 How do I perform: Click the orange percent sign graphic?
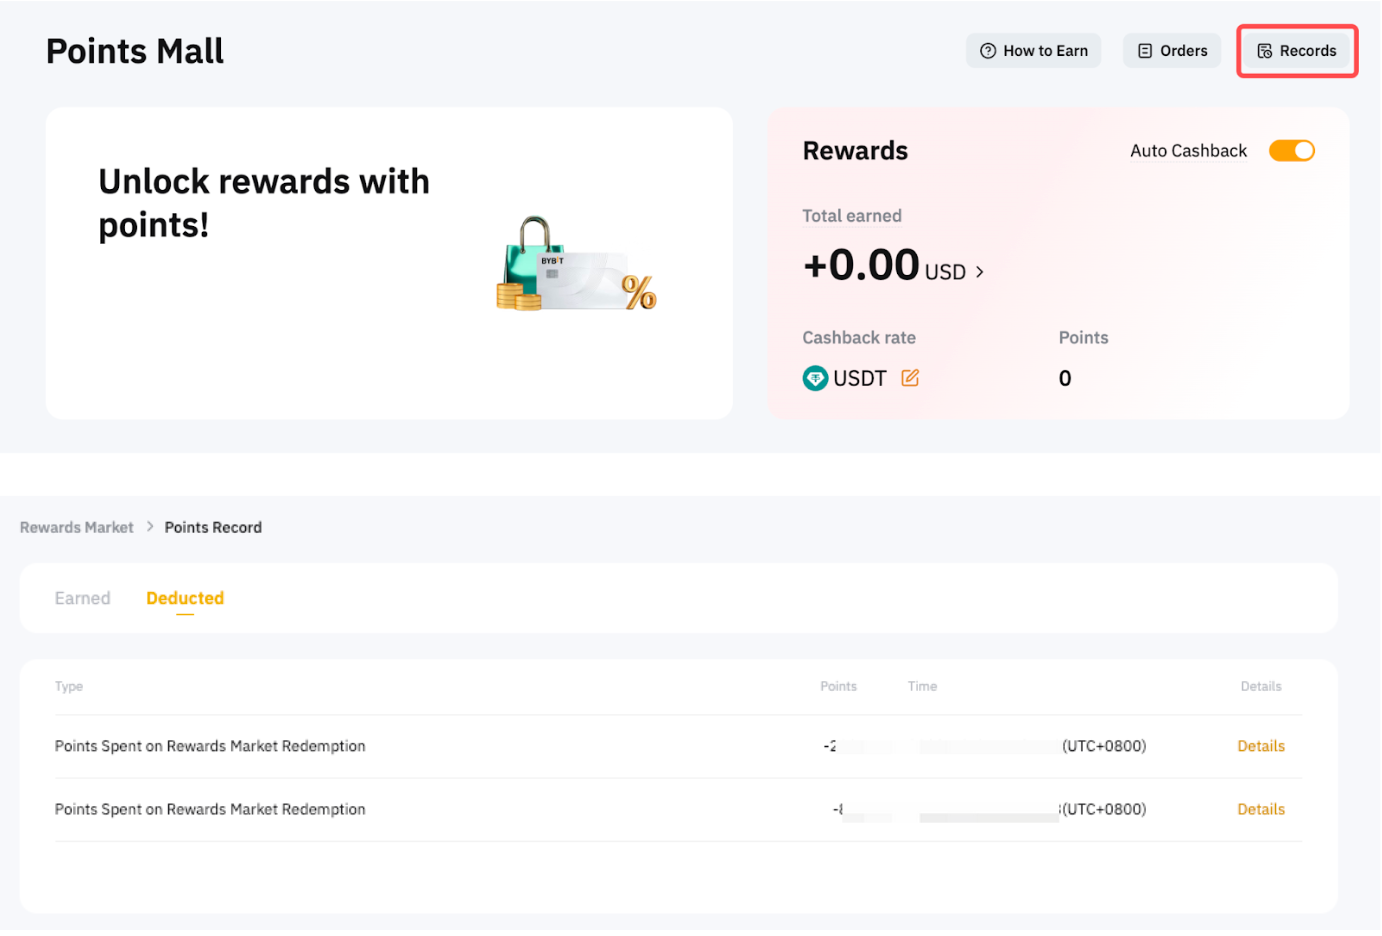tap(639, 292)
